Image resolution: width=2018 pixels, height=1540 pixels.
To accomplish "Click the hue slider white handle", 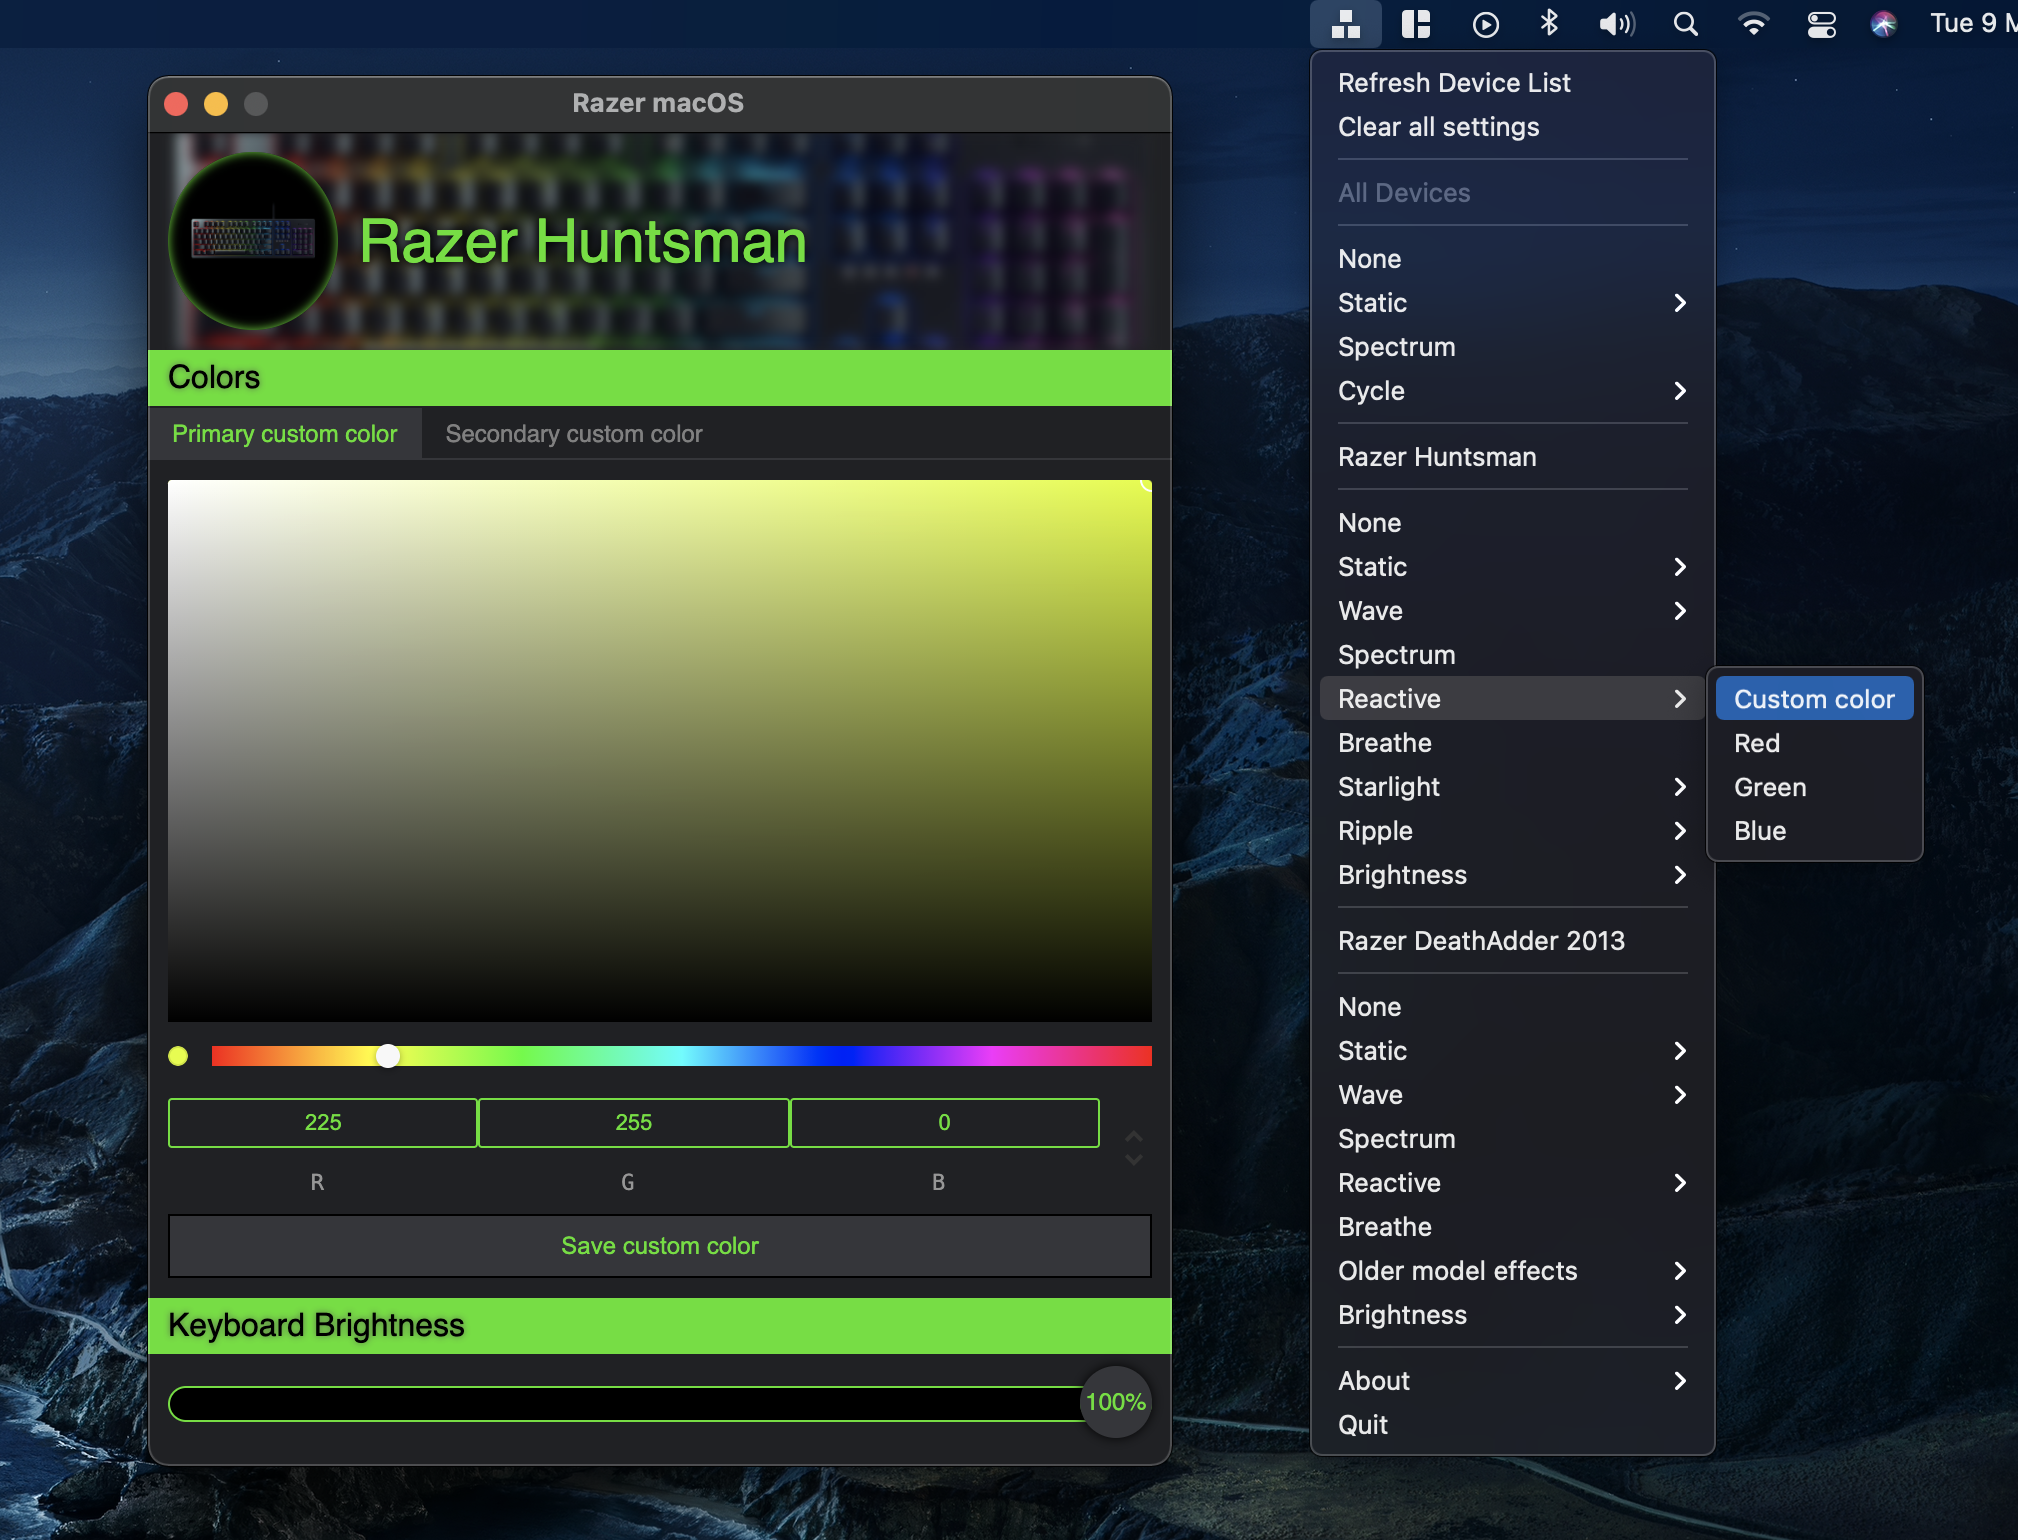I will (x=388, y=1056).
